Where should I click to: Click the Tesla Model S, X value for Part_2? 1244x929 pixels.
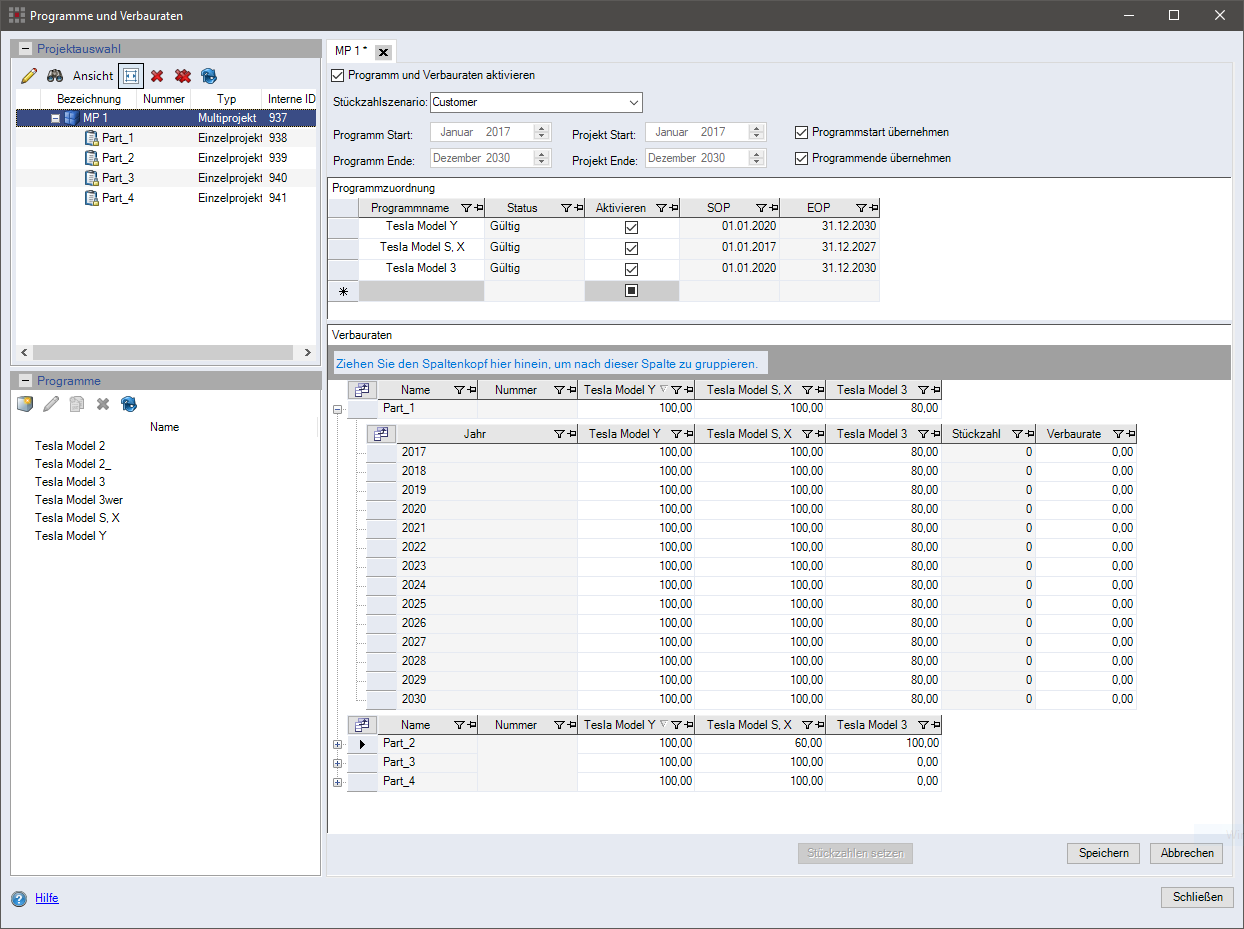coord(761,744)
